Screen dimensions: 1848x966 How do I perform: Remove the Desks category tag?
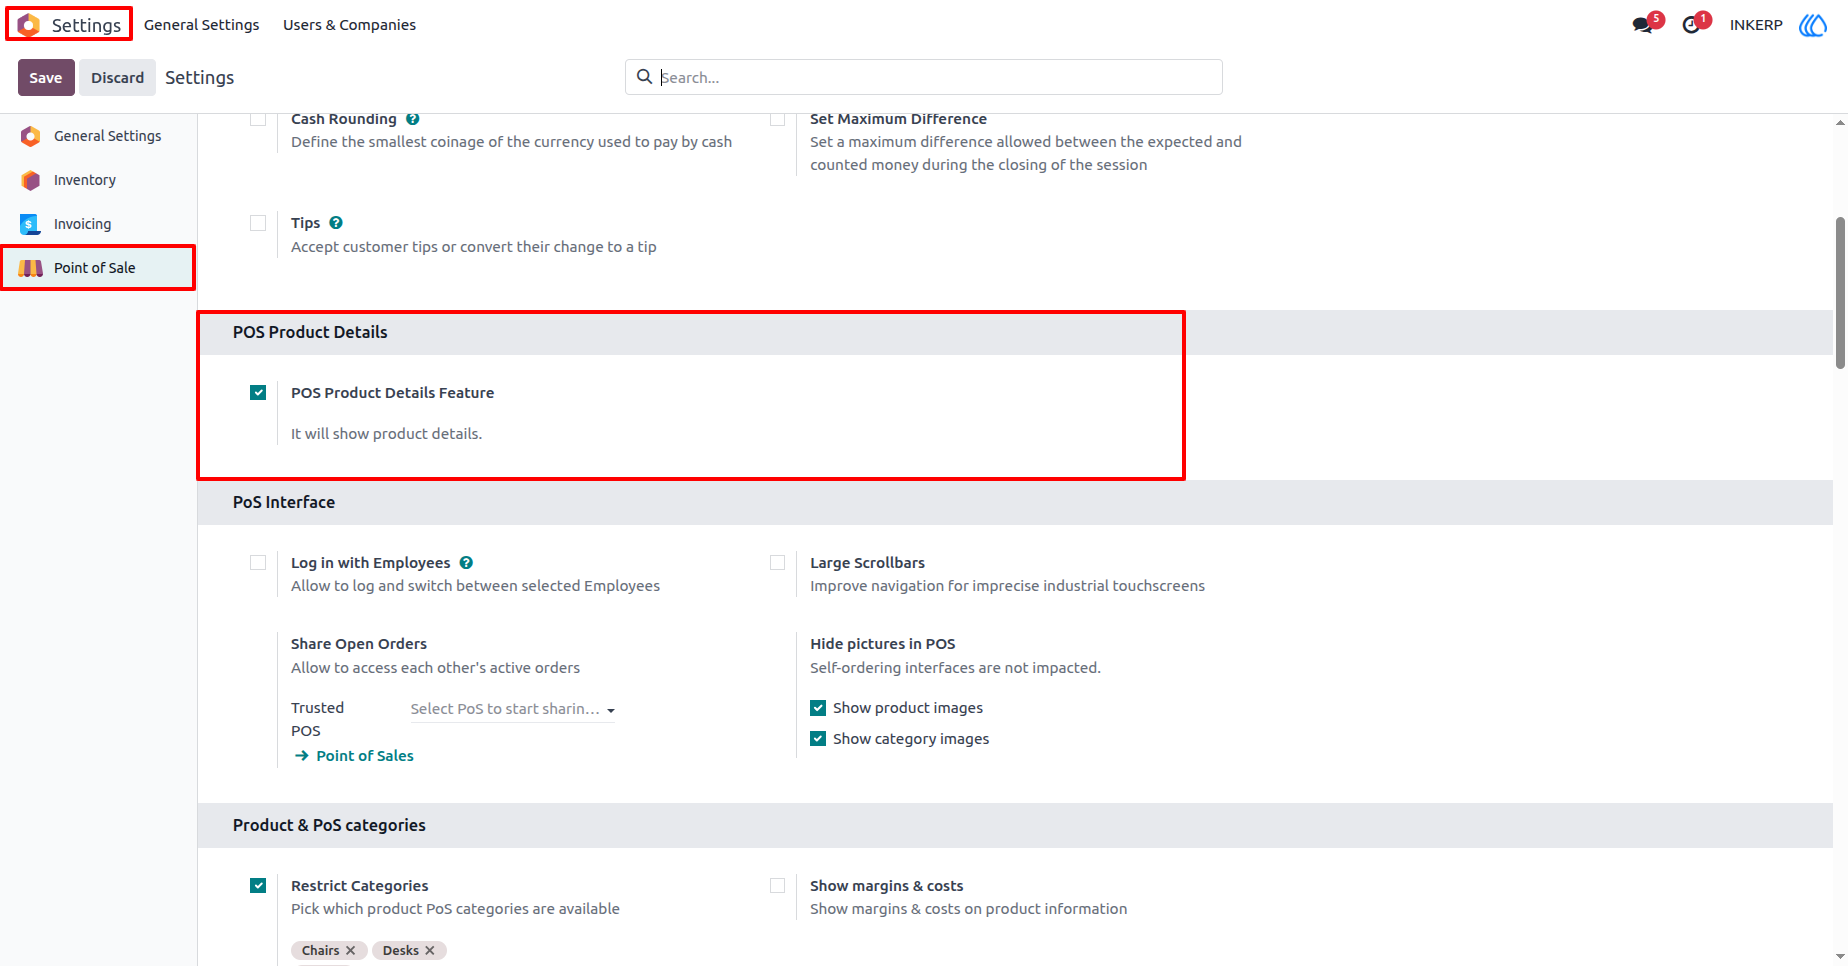[430, 951]
